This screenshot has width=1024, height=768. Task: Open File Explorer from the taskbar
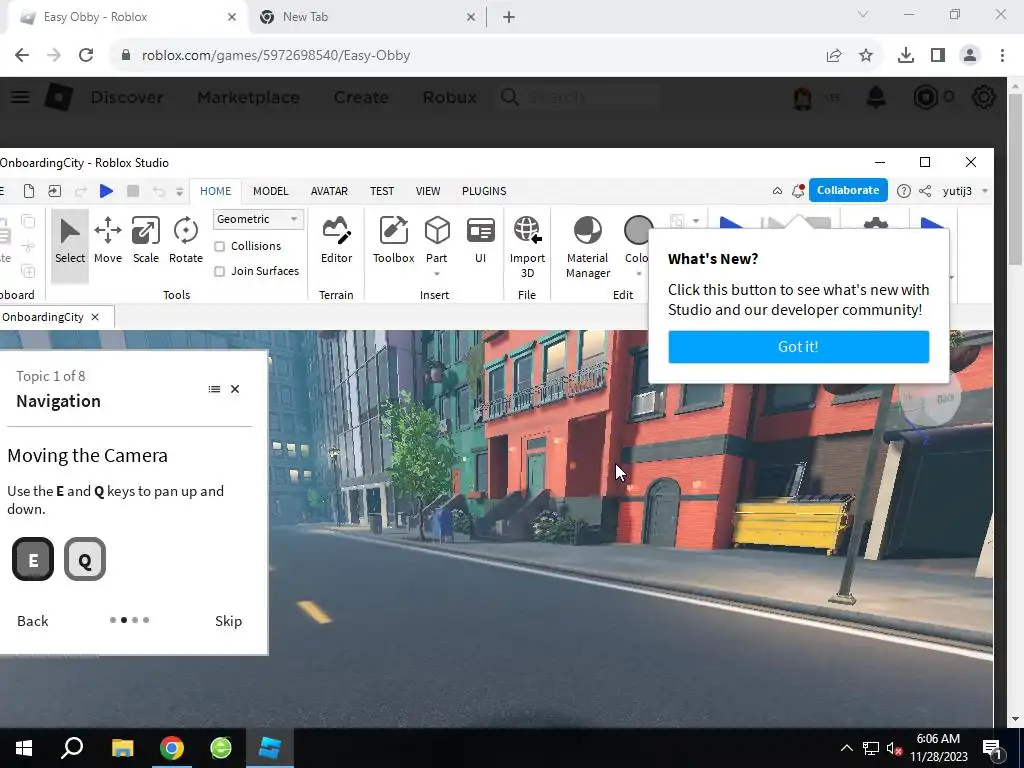[x=122, y=748]
